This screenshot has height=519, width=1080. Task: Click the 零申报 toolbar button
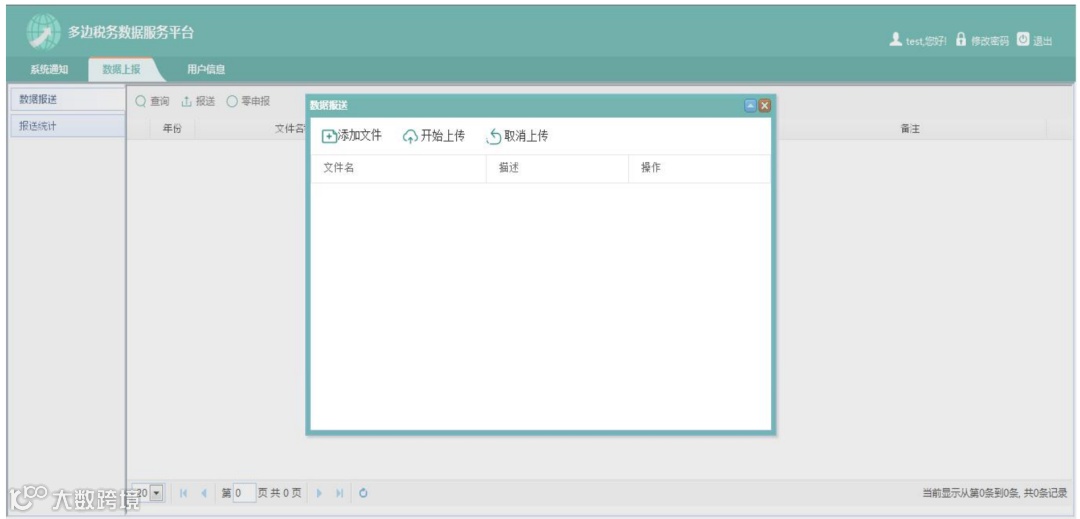[x=248, y=101]
